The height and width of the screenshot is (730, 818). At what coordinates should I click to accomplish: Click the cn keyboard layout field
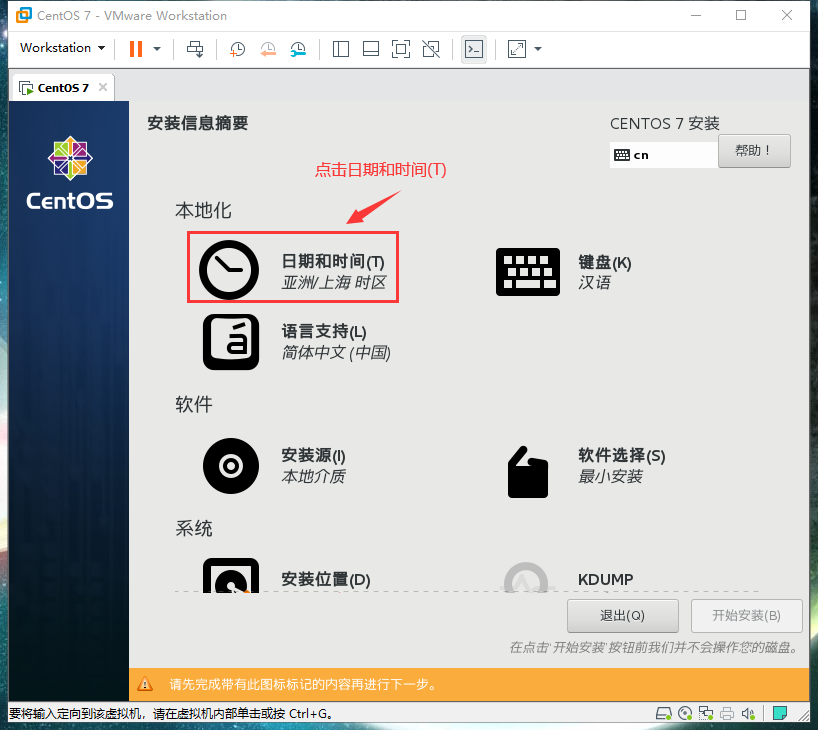[x=663, y=155]
